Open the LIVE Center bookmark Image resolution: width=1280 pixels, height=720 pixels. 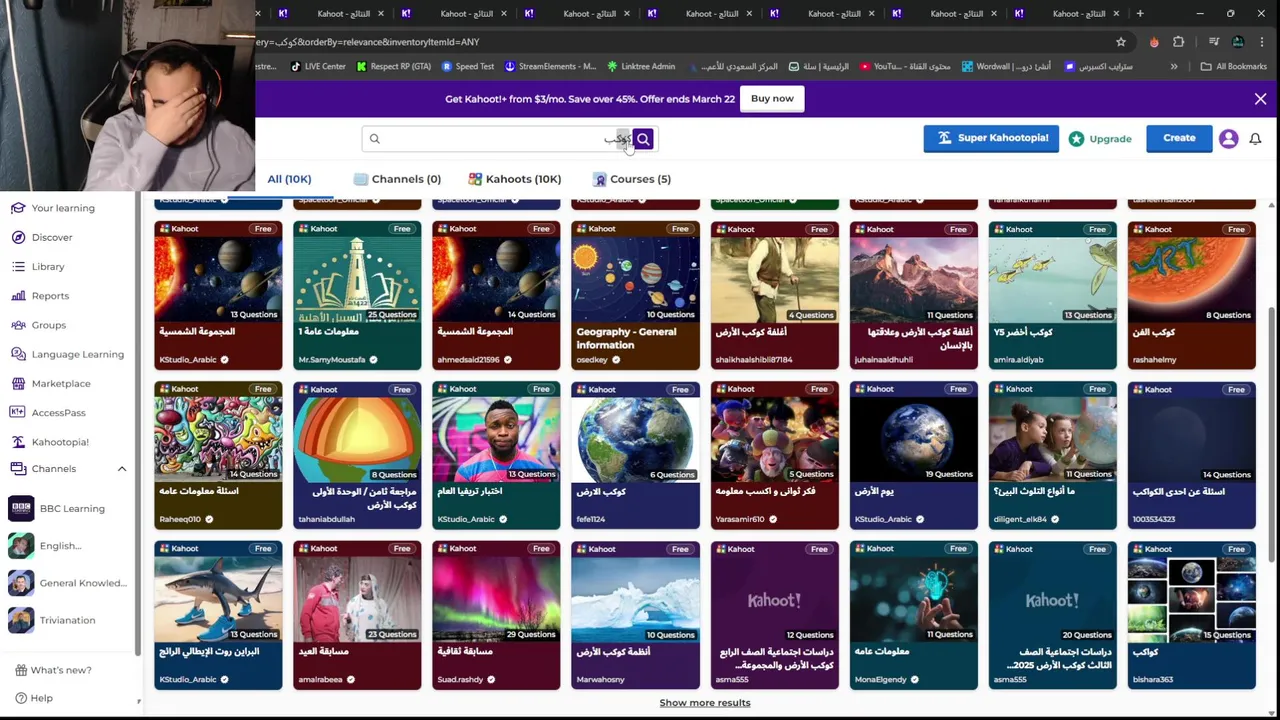pyautogui.click(x=318, y=66)
